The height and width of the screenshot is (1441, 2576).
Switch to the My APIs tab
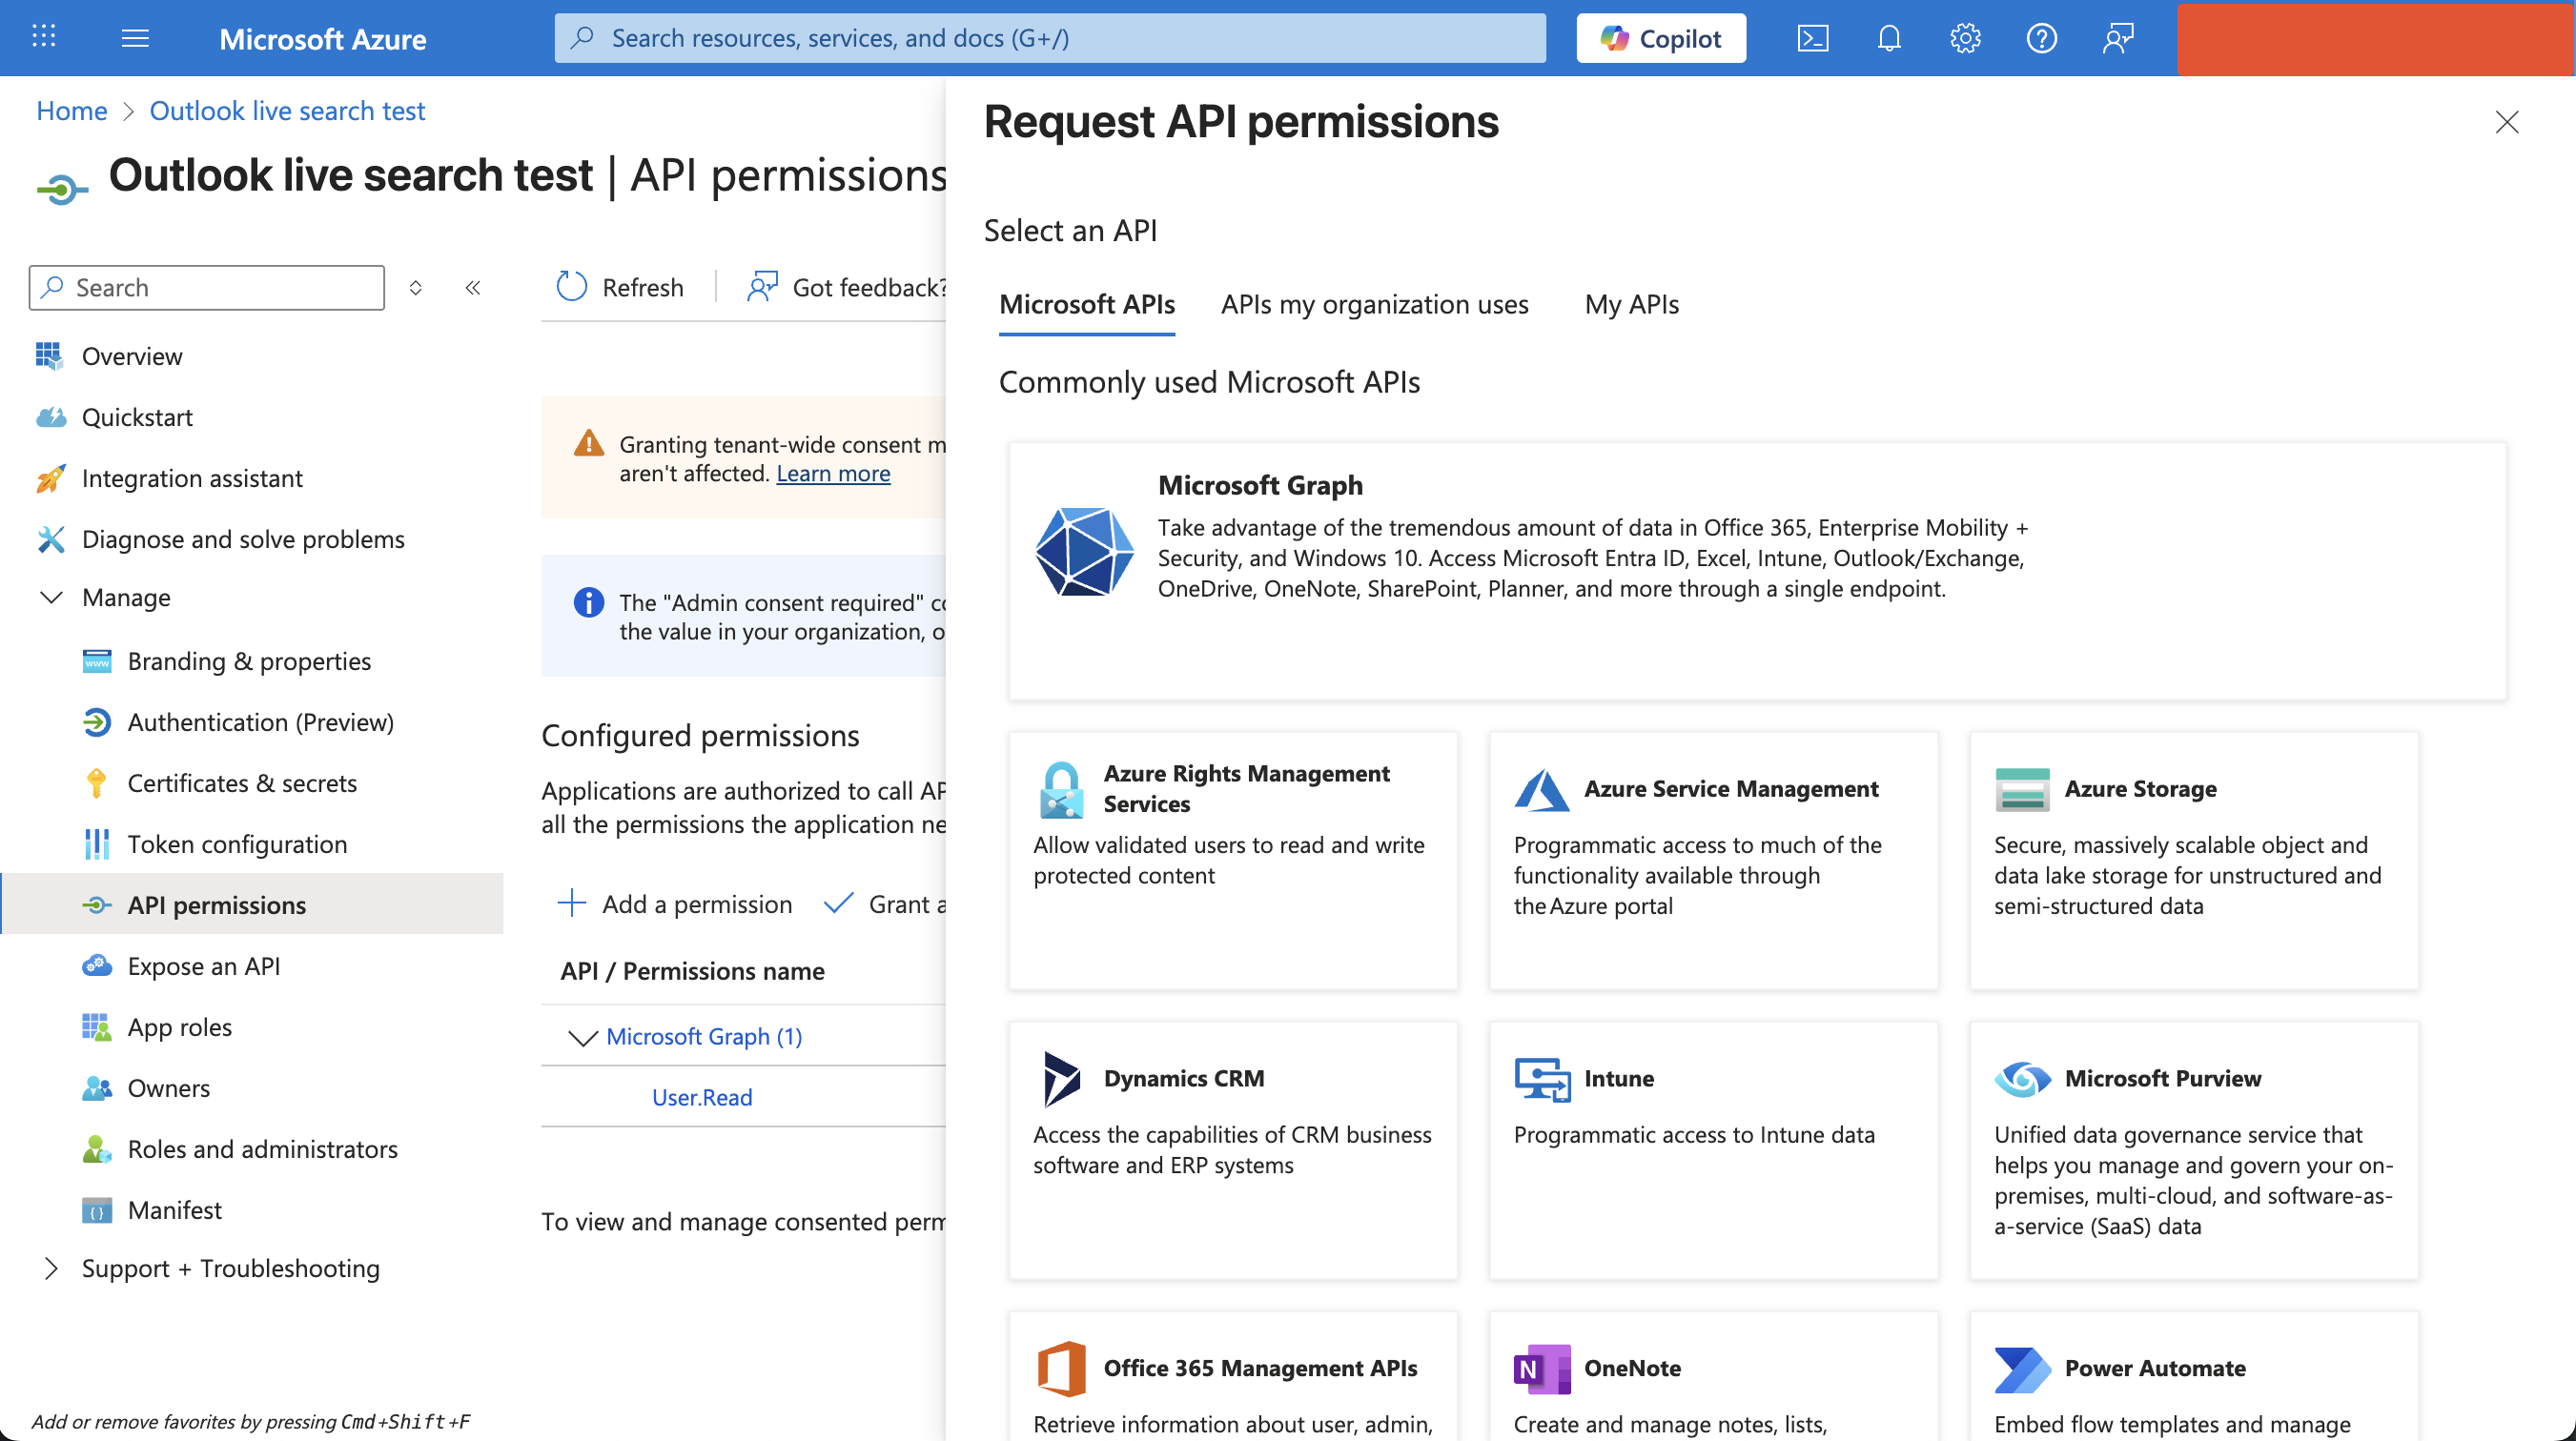click(x=1631, y=304)
